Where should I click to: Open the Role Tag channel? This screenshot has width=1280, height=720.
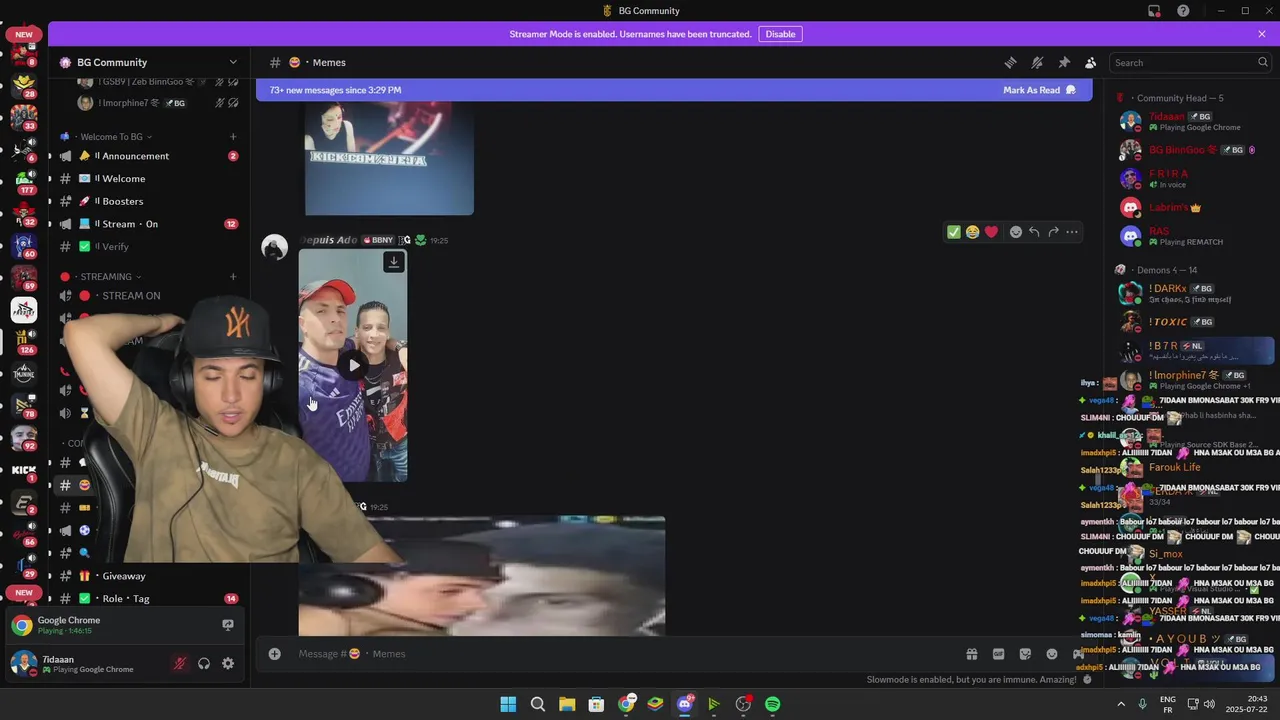click(x=150, y=599)
